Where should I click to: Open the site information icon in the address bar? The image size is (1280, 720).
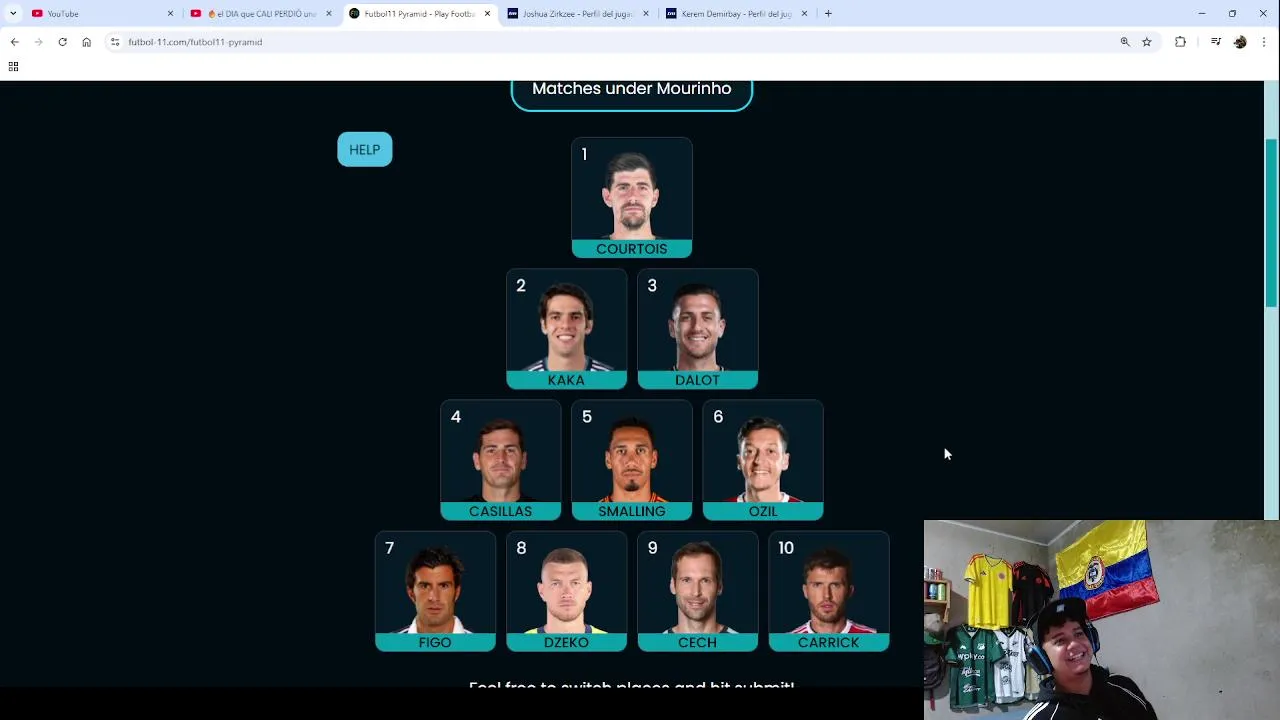click(x=115, y=42)
